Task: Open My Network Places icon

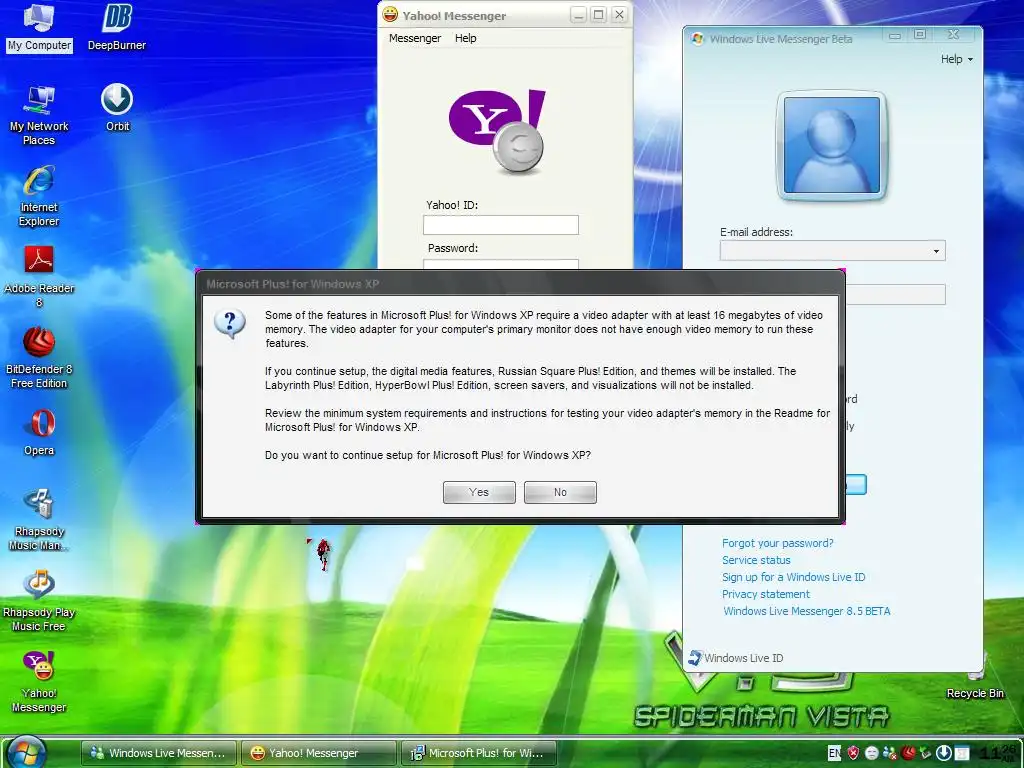Action: [39, 116]
